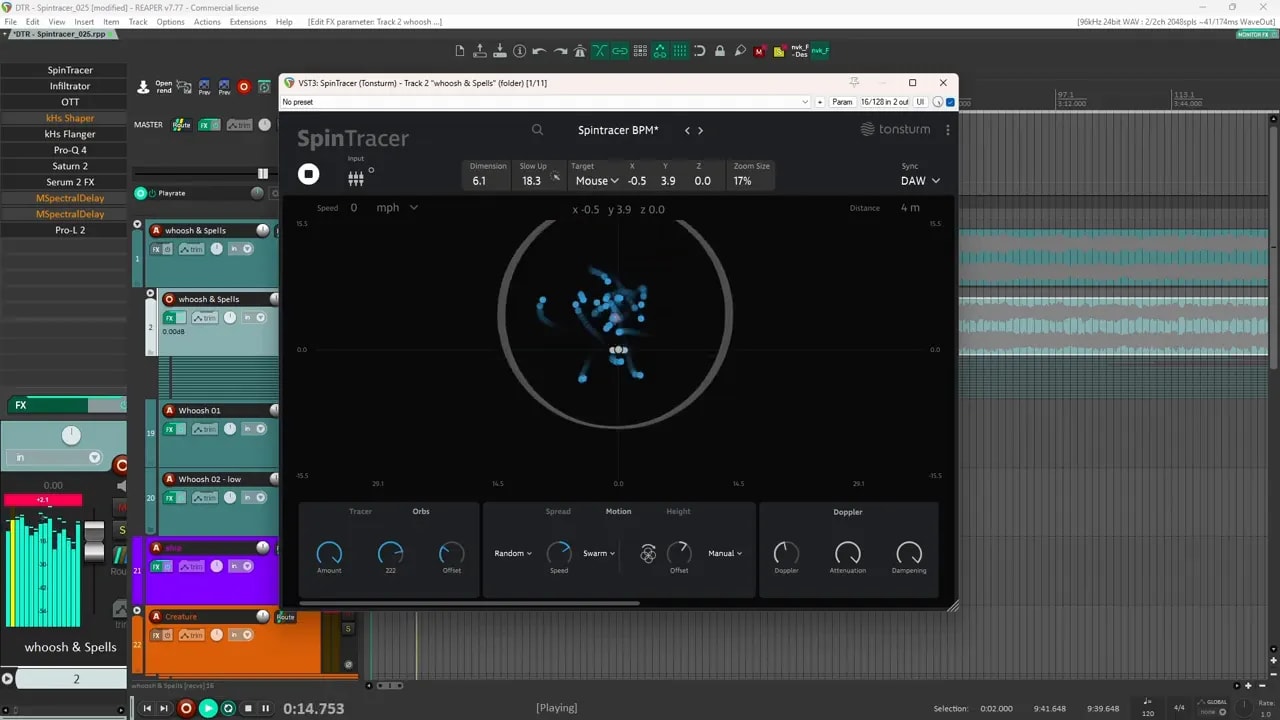Click the red M toolbar icon
1280x720 pixels.
759,51
